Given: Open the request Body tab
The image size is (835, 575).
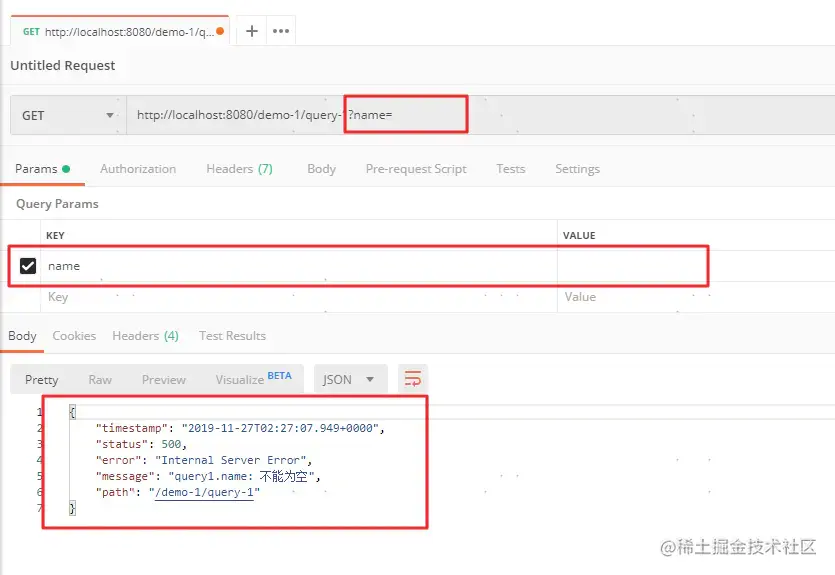Looking at the screenshot, I should pos(321,169).
